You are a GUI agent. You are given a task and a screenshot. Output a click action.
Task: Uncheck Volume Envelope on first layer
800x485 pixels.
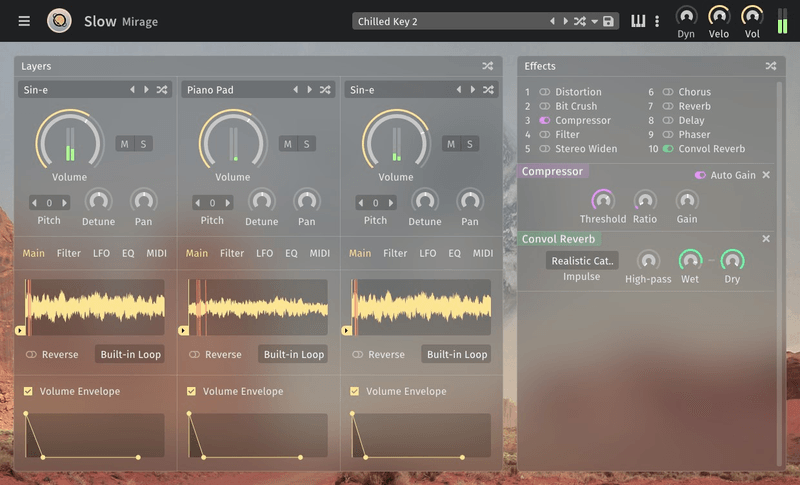point(28,391)
